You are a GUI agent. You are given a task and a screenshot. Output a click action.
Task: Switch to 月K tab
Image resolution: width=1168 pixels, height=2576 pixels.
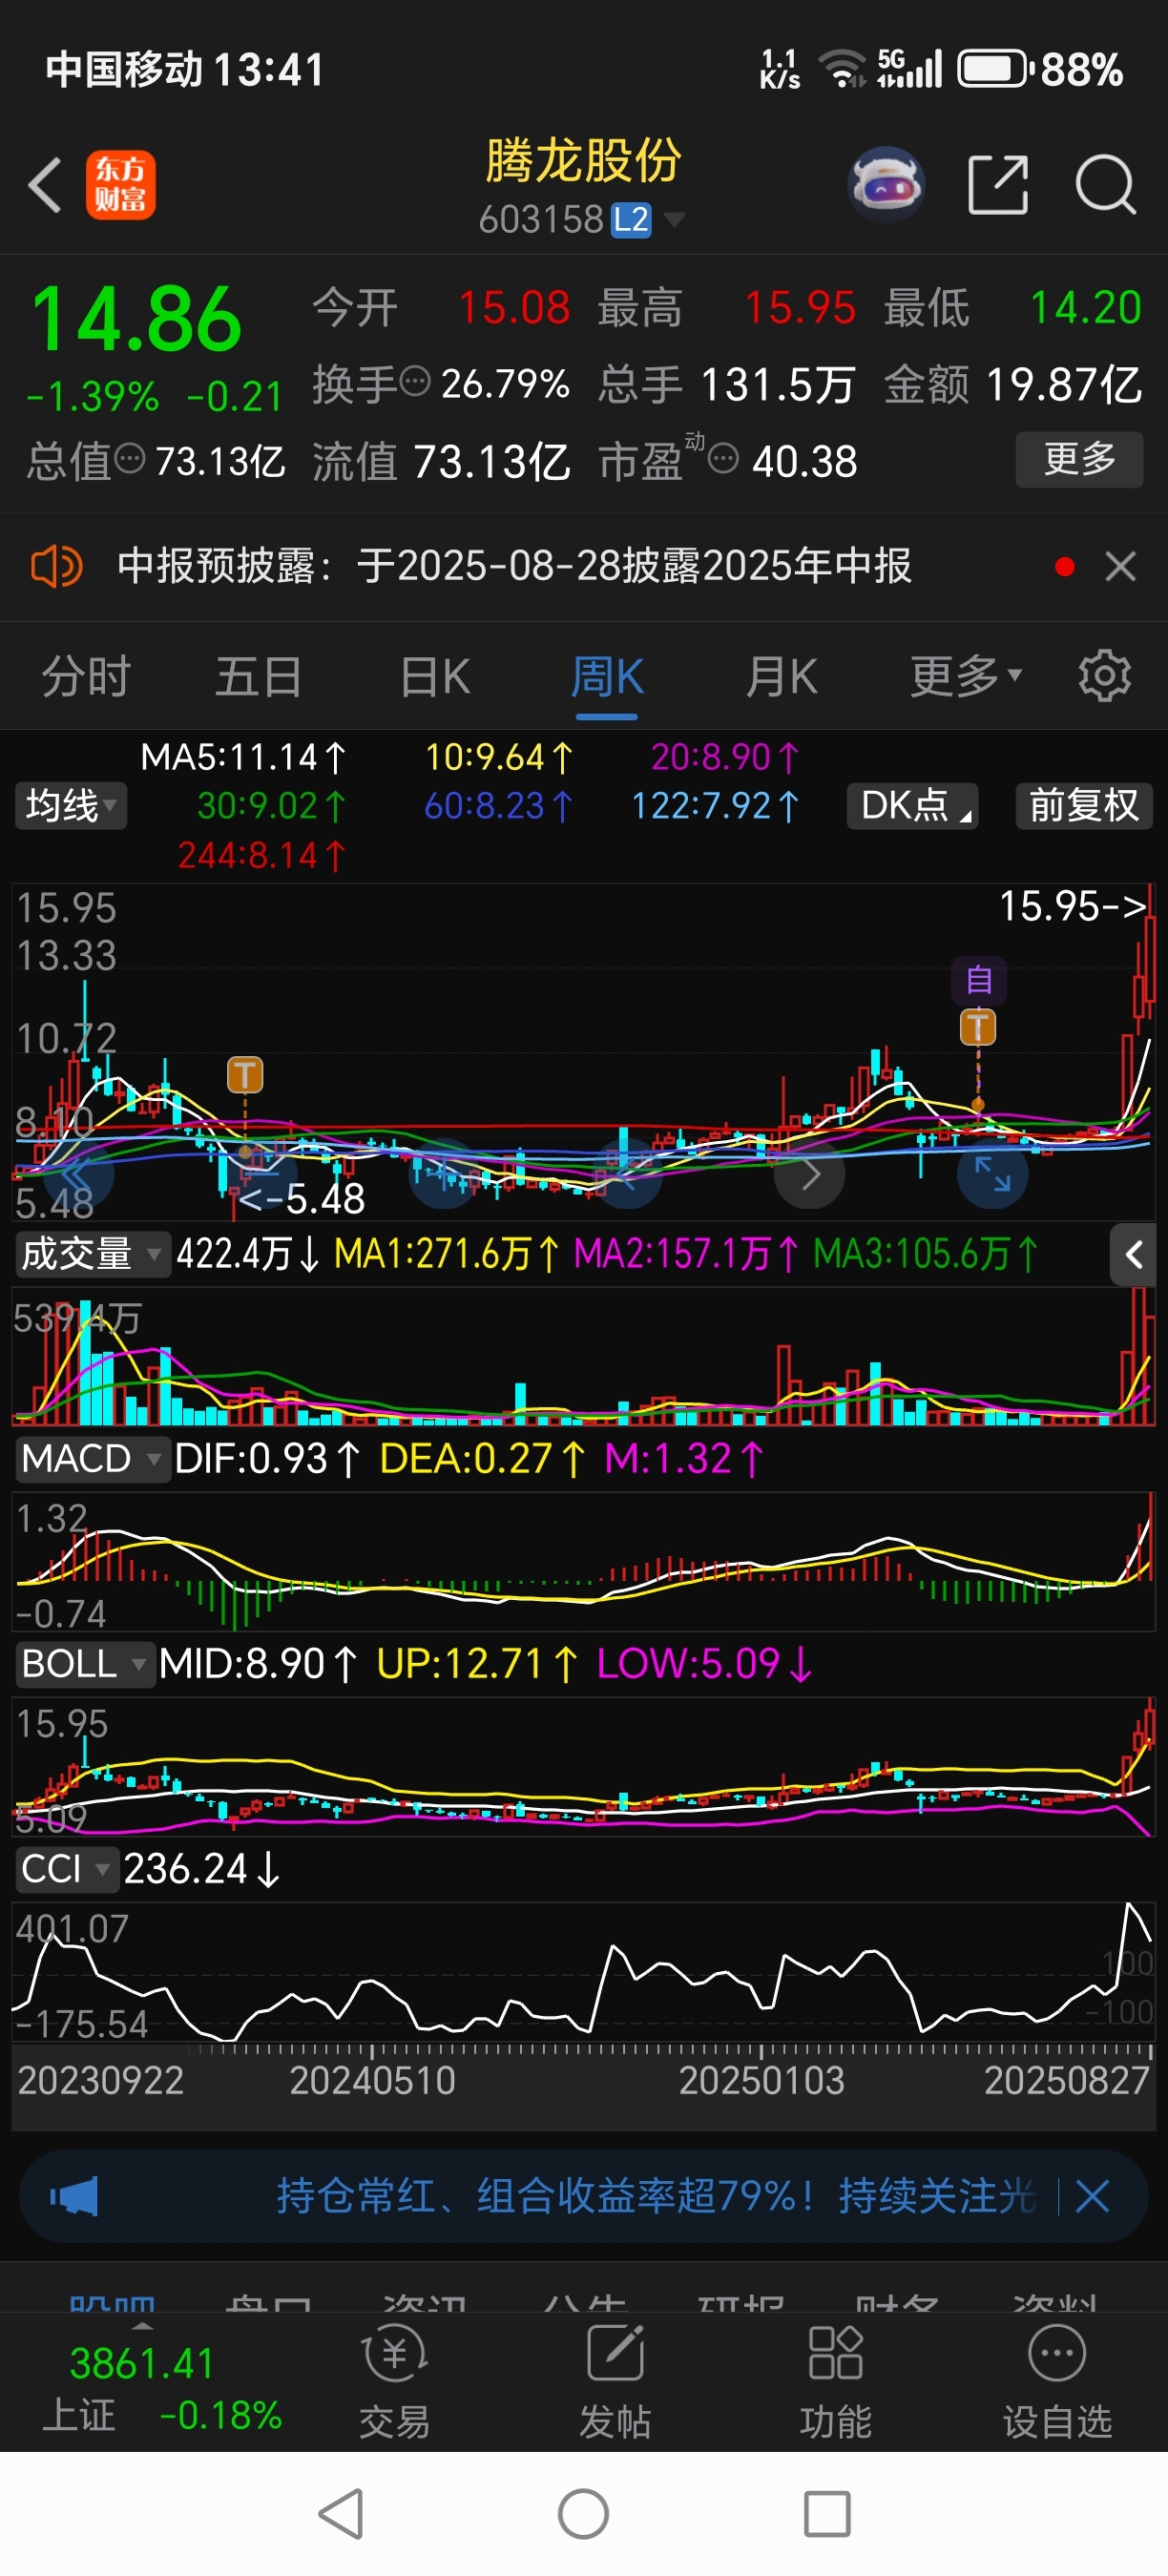781,677
